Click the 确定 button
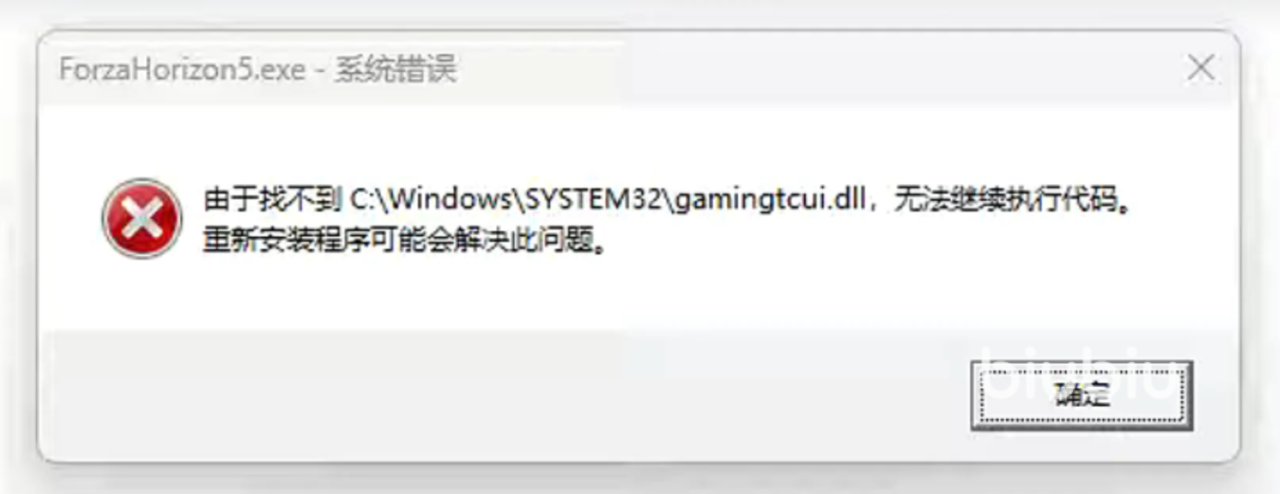Image resolution: width=1280 pixels, height=494 pixels. pos(1082,395)
